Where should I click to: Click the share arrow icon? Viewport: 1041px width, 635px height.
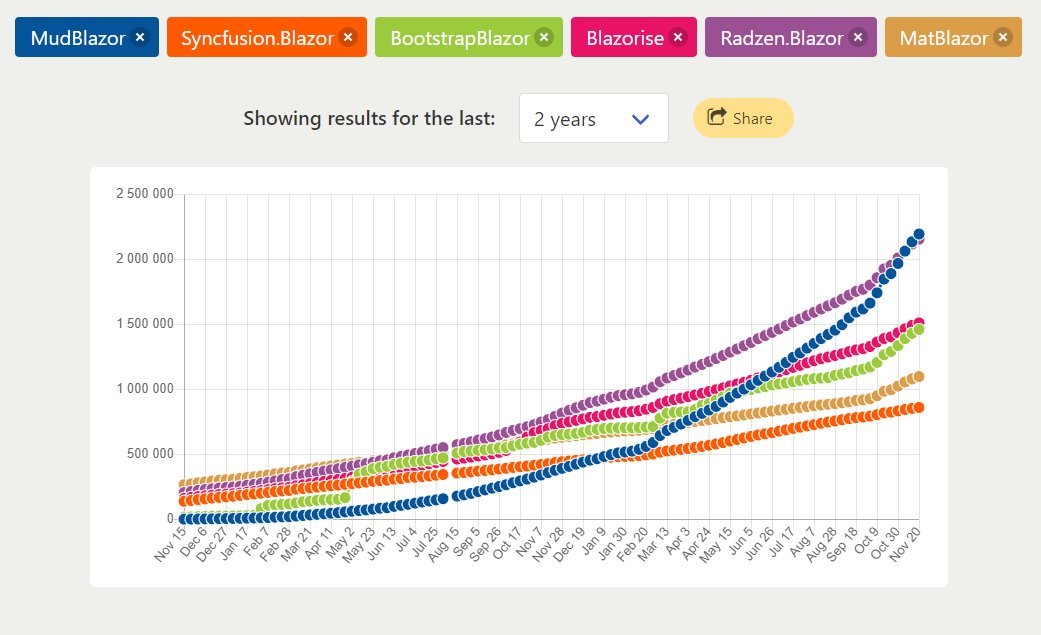tap(716, 117)
